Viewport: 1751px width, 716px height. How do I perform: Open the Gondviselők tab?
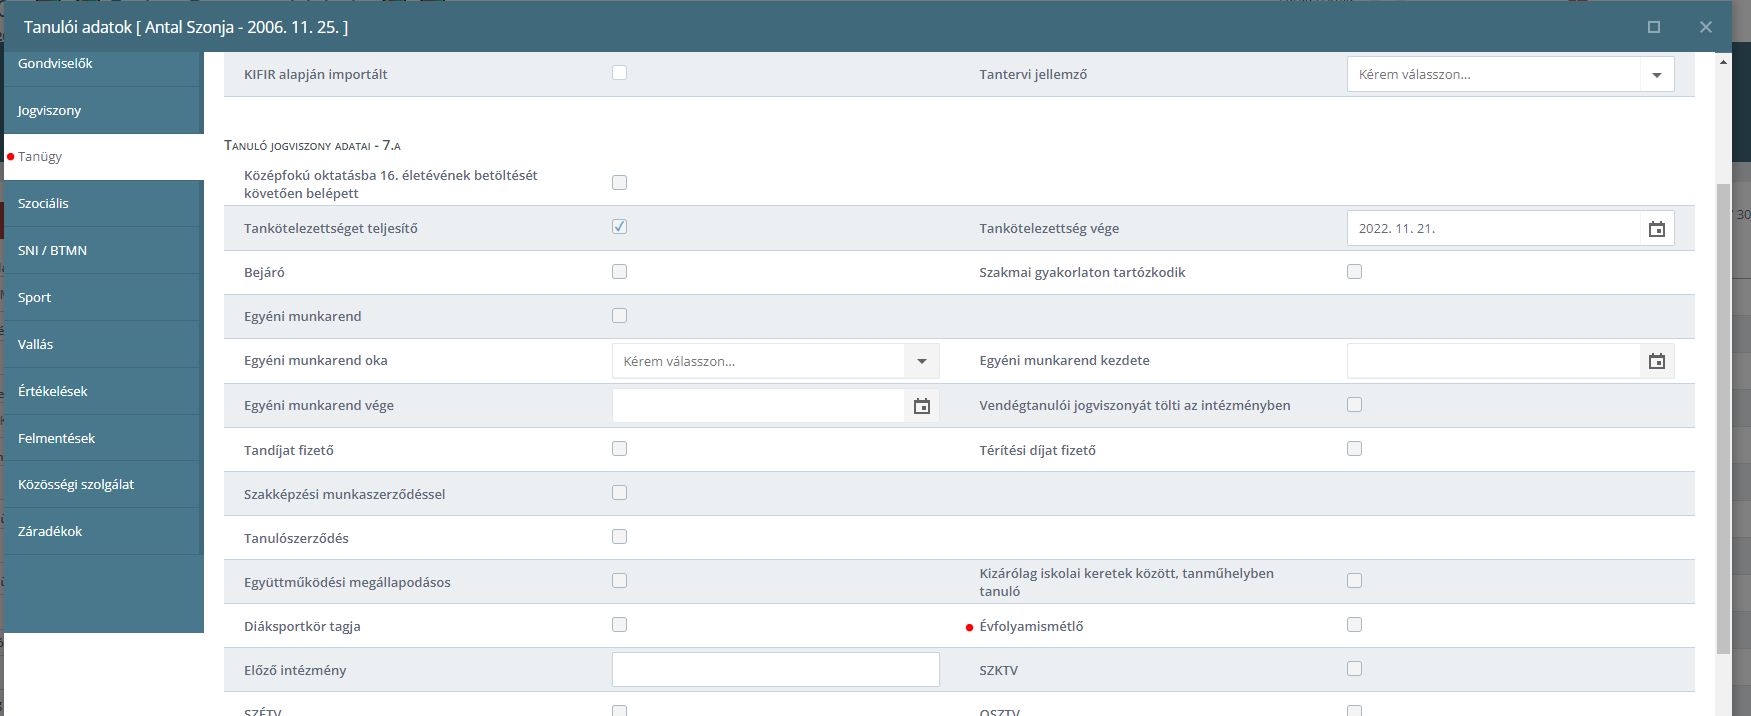point(103,64)
